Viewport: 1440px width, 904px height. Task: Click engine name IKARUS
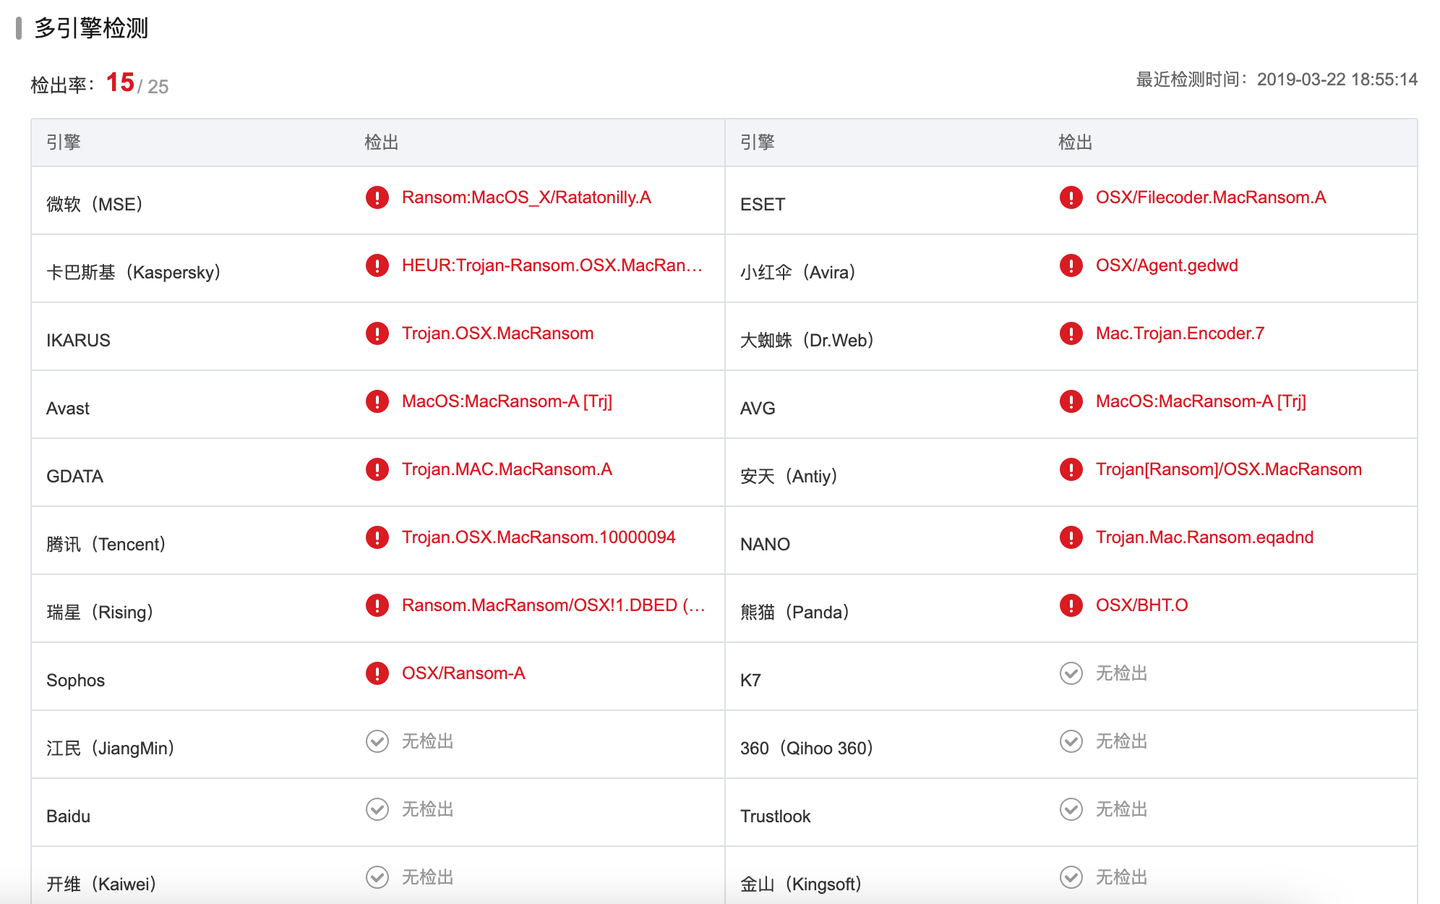tap(78, 340)
